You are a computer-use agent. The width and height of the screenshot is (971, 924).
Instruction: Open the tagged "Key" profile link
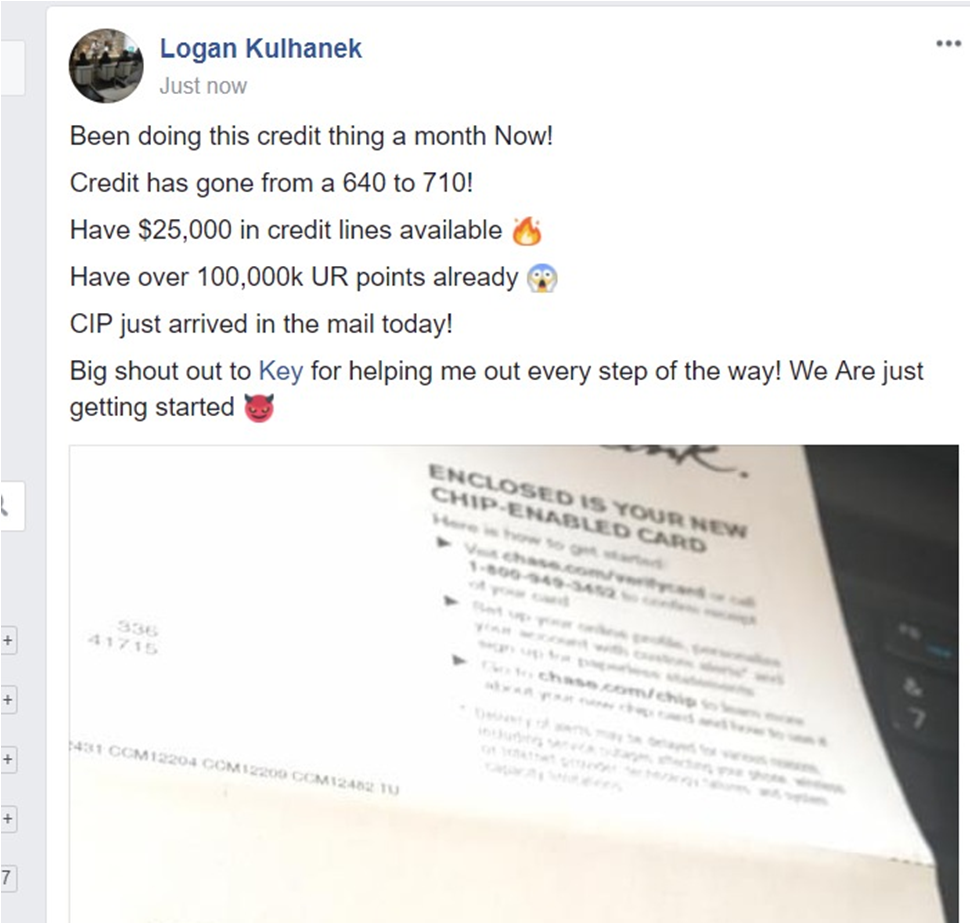pyautogui.click(x=281, y=370)
